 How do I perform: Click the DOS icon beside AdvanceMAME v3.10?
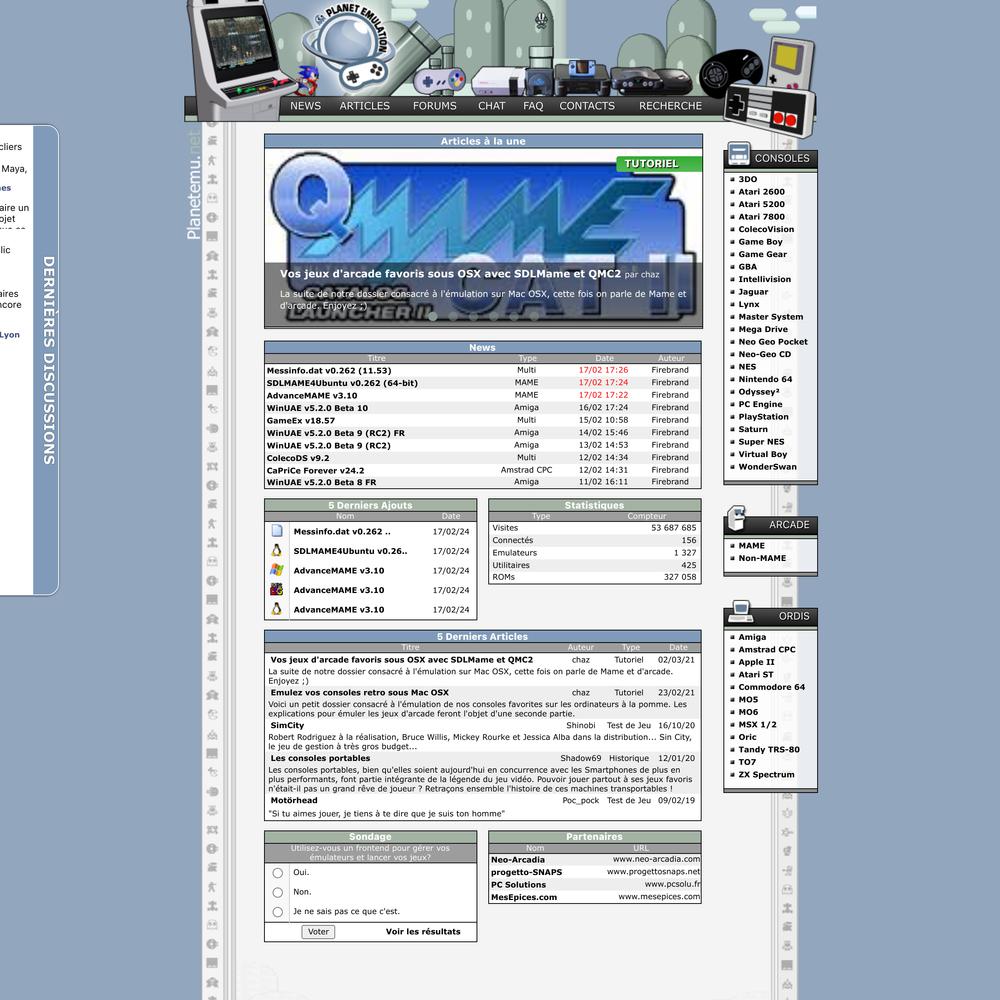[277, 589]
